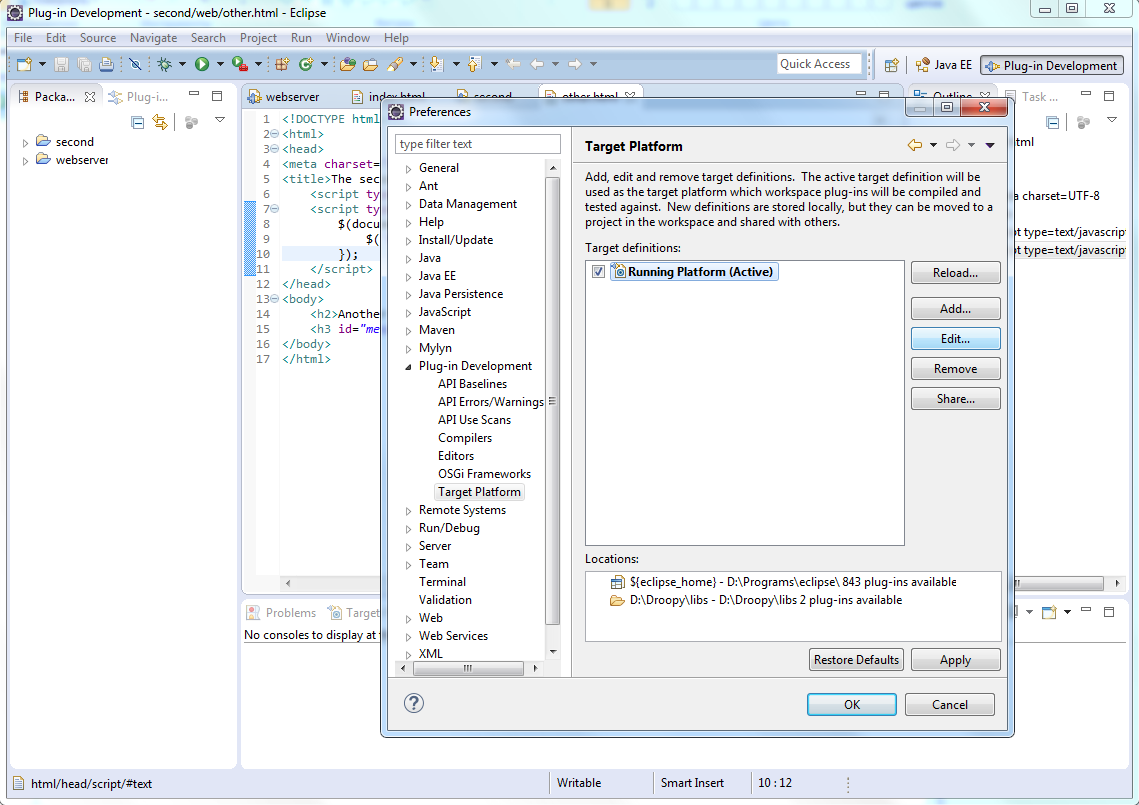Click the Edit... button
The height and width of the screenshot is (805, 1139).
(x=955, y=339)
